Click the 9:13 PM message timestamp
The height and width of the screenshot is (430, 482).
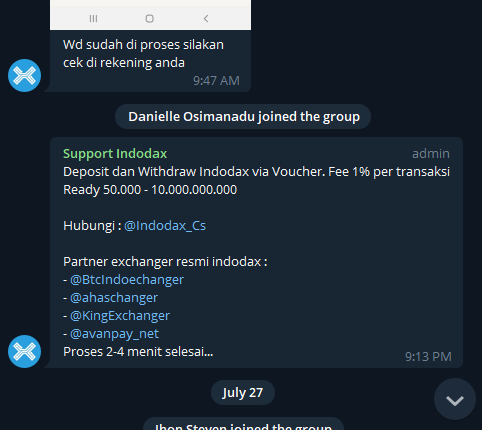pyautogui.click(x=428, y=357)
